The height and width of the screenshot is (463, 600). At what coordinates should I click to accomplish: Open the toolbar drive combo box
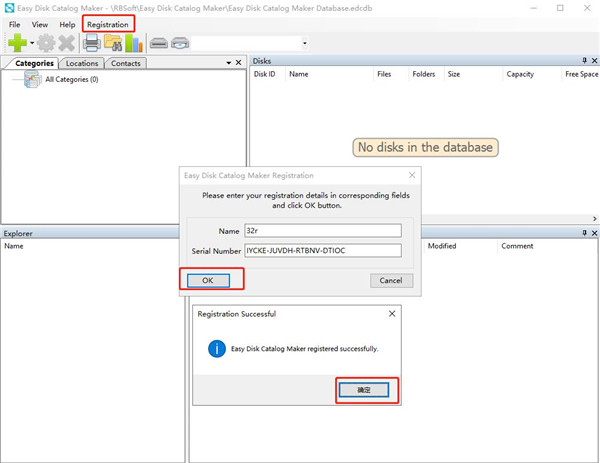tap(305, 43)
